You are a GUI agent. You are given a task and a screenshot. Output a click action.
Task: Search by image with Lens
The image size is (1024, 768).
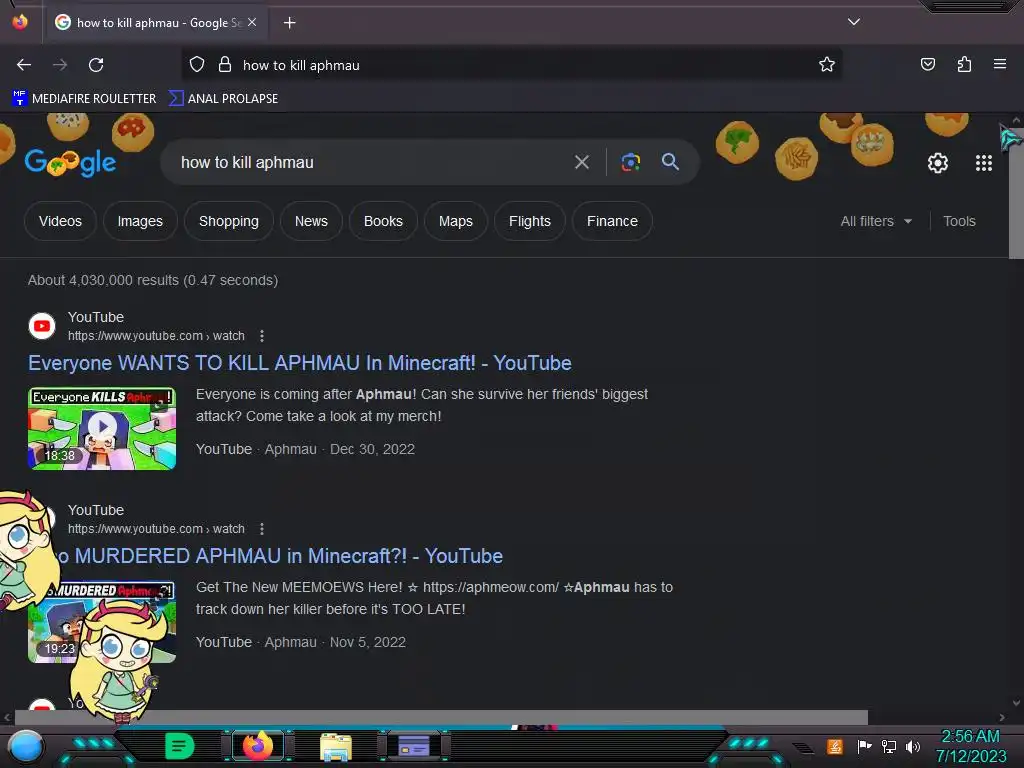click(630, 162)
